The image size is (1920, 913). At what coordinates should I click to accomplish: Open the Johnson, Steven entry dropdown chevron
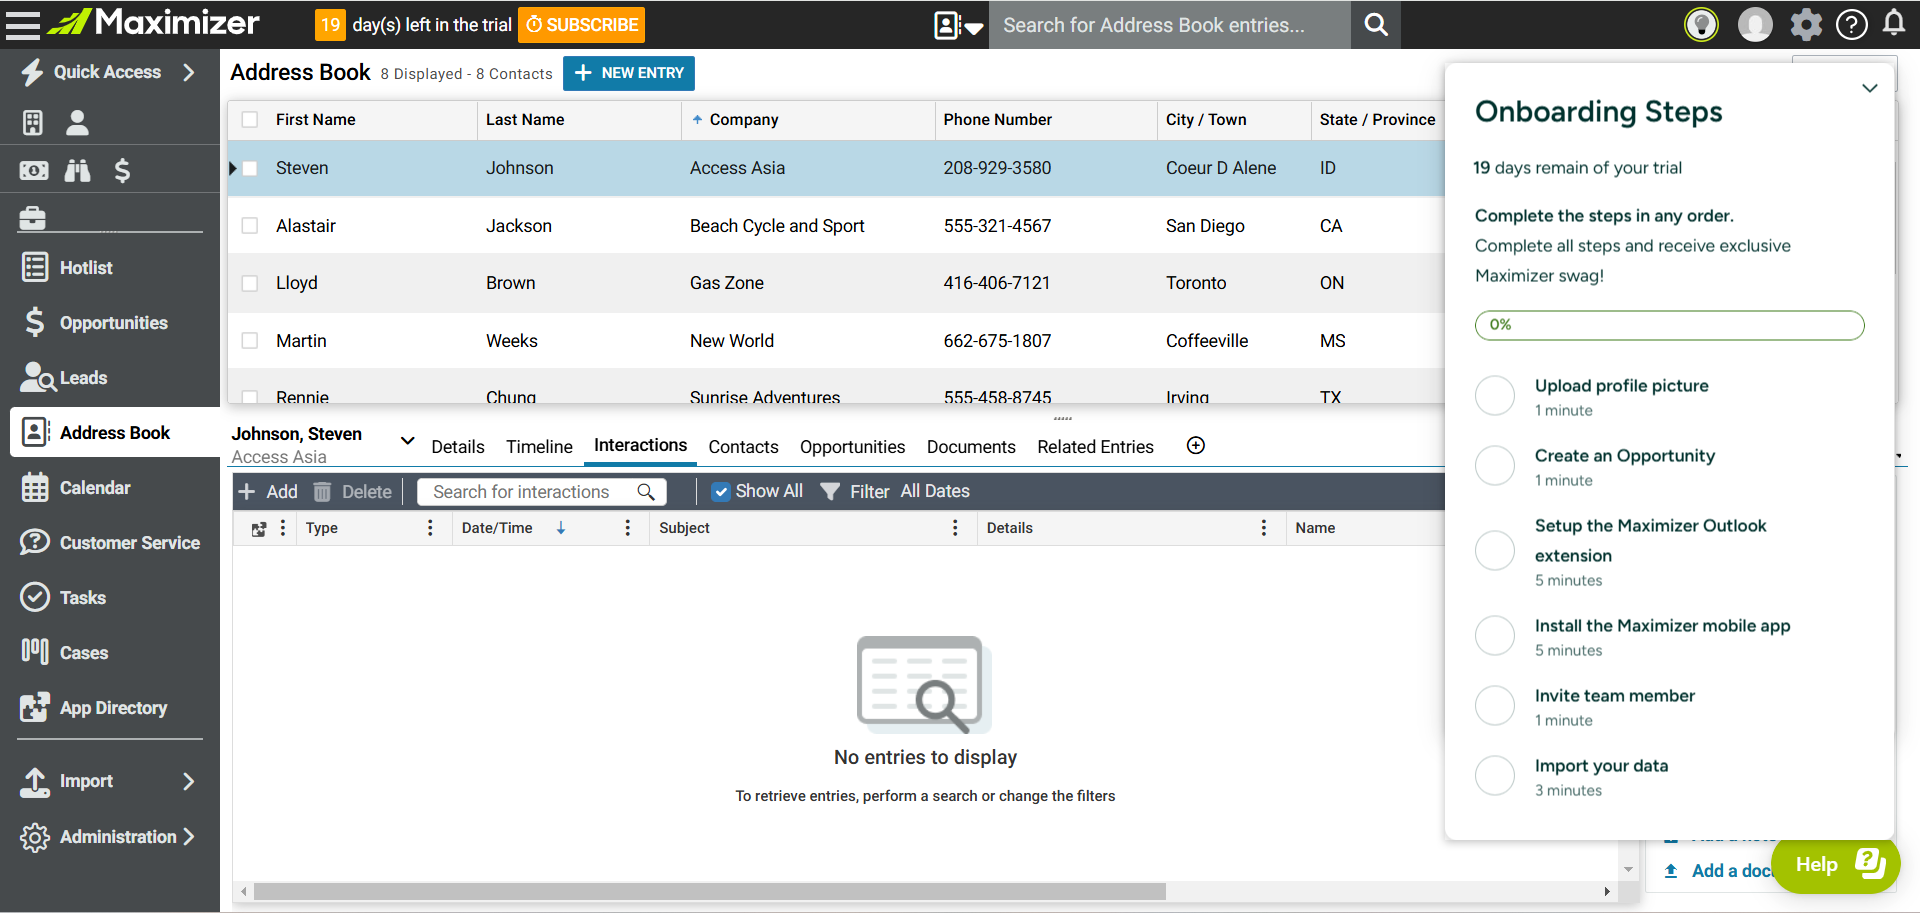[x=407, y=441]
